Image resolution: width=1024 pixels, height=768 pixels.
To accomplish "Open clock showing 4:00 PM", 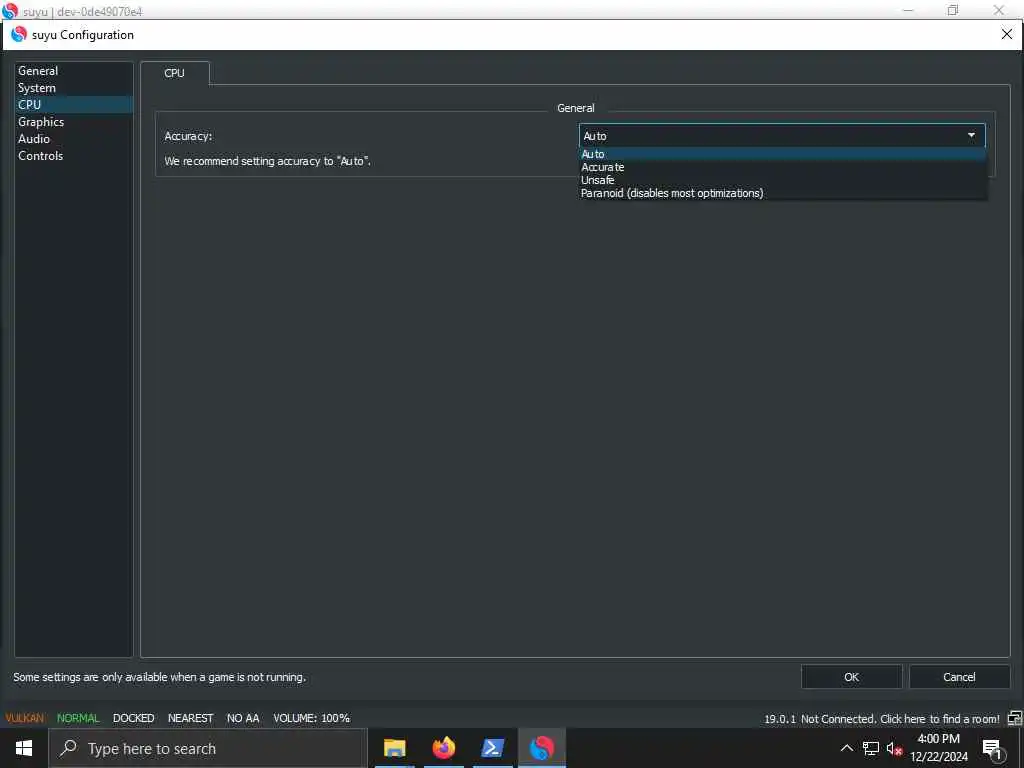I will click(939, 748).
